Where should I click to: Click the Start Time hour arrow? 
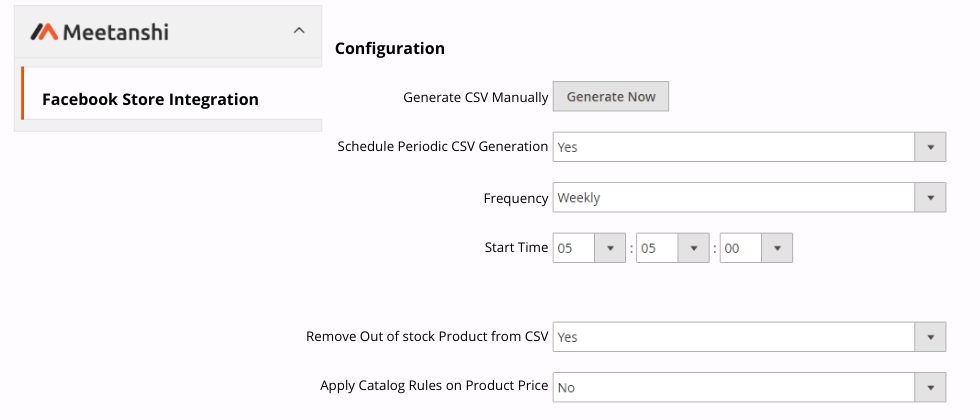tap(610, 248)
